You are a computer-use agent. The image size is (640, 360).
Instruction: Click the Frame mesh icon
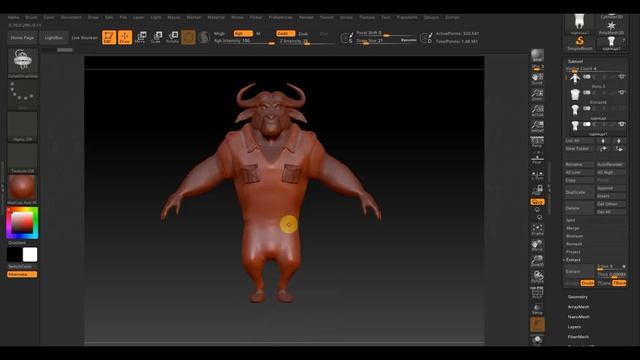537,230
